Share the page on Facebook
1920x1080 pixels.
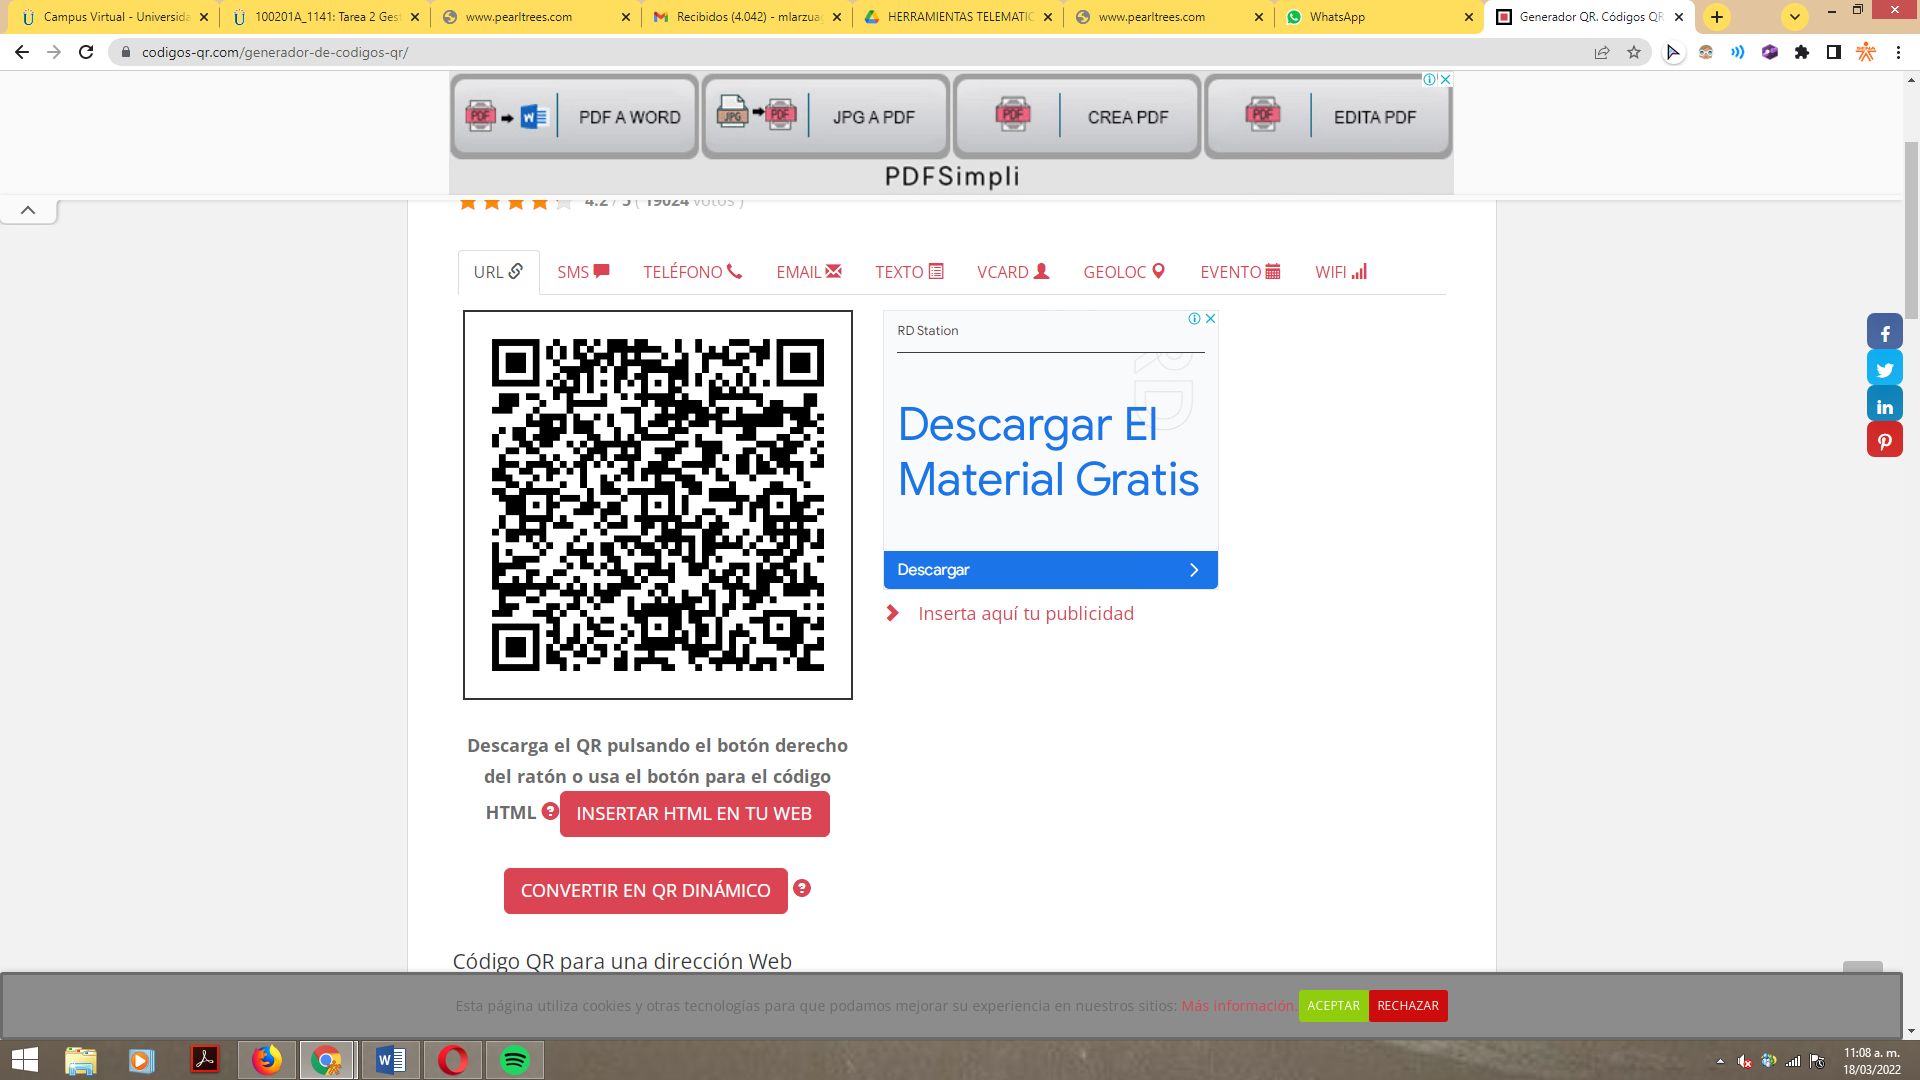coord(1884,331)
